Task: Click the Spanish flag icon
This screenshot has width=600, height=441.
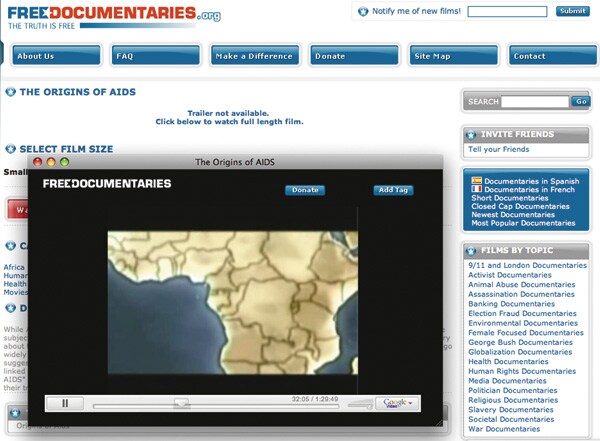Action: tap(476, 180)
